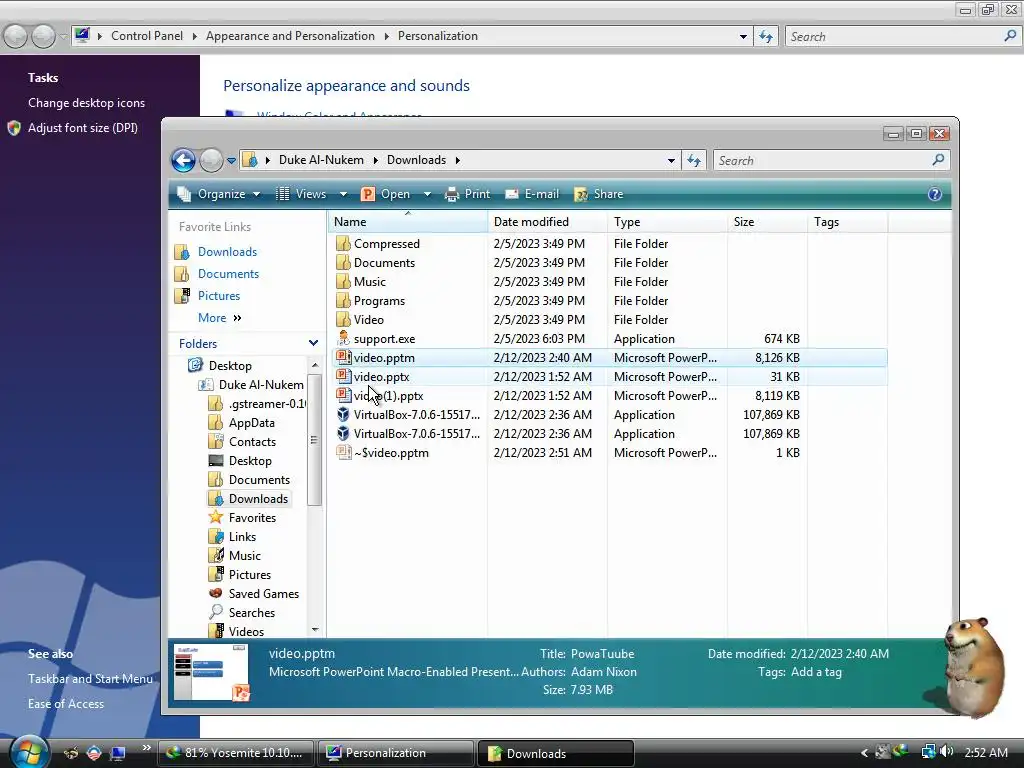Select Favorites star folder in tree

(252, 518)
